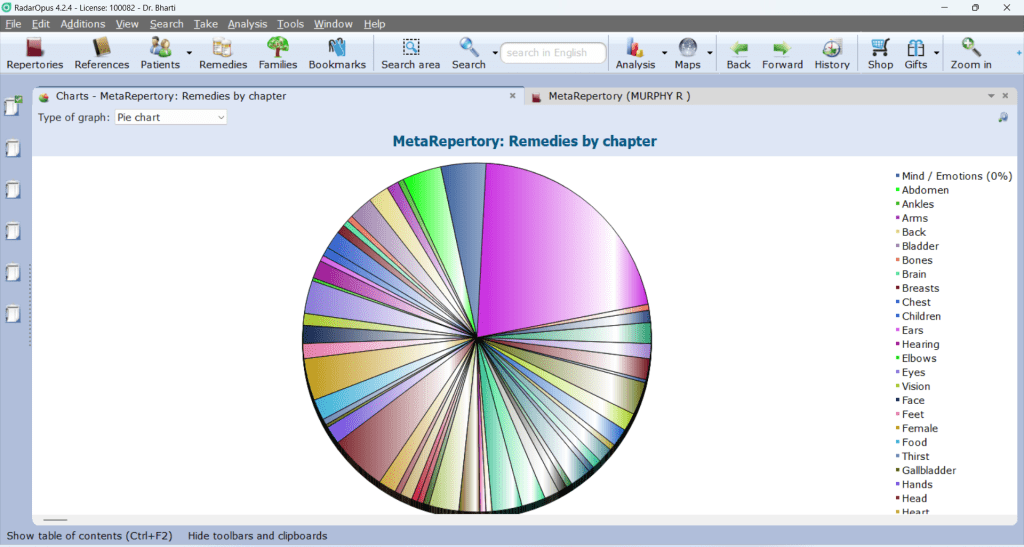
Task: Click the chart title MetaRepertory: Remedies by chapter
Action: click(524, 141)
